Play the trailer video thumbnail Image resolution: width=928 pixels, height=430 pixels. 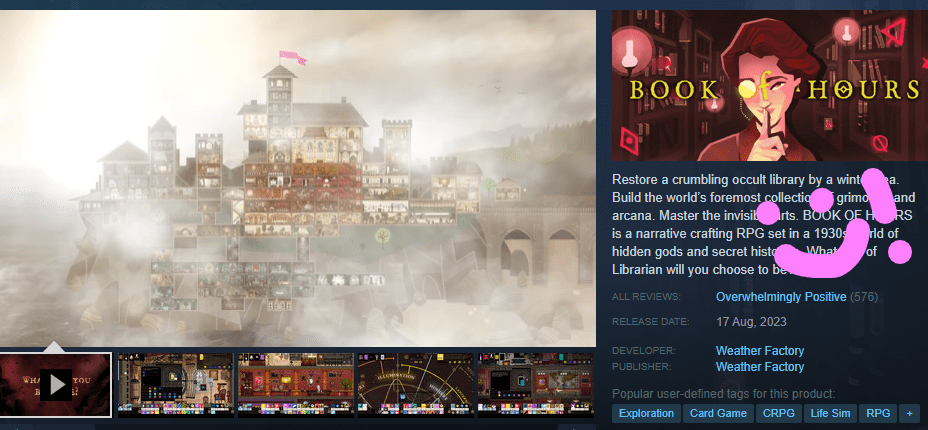(56, 384)
